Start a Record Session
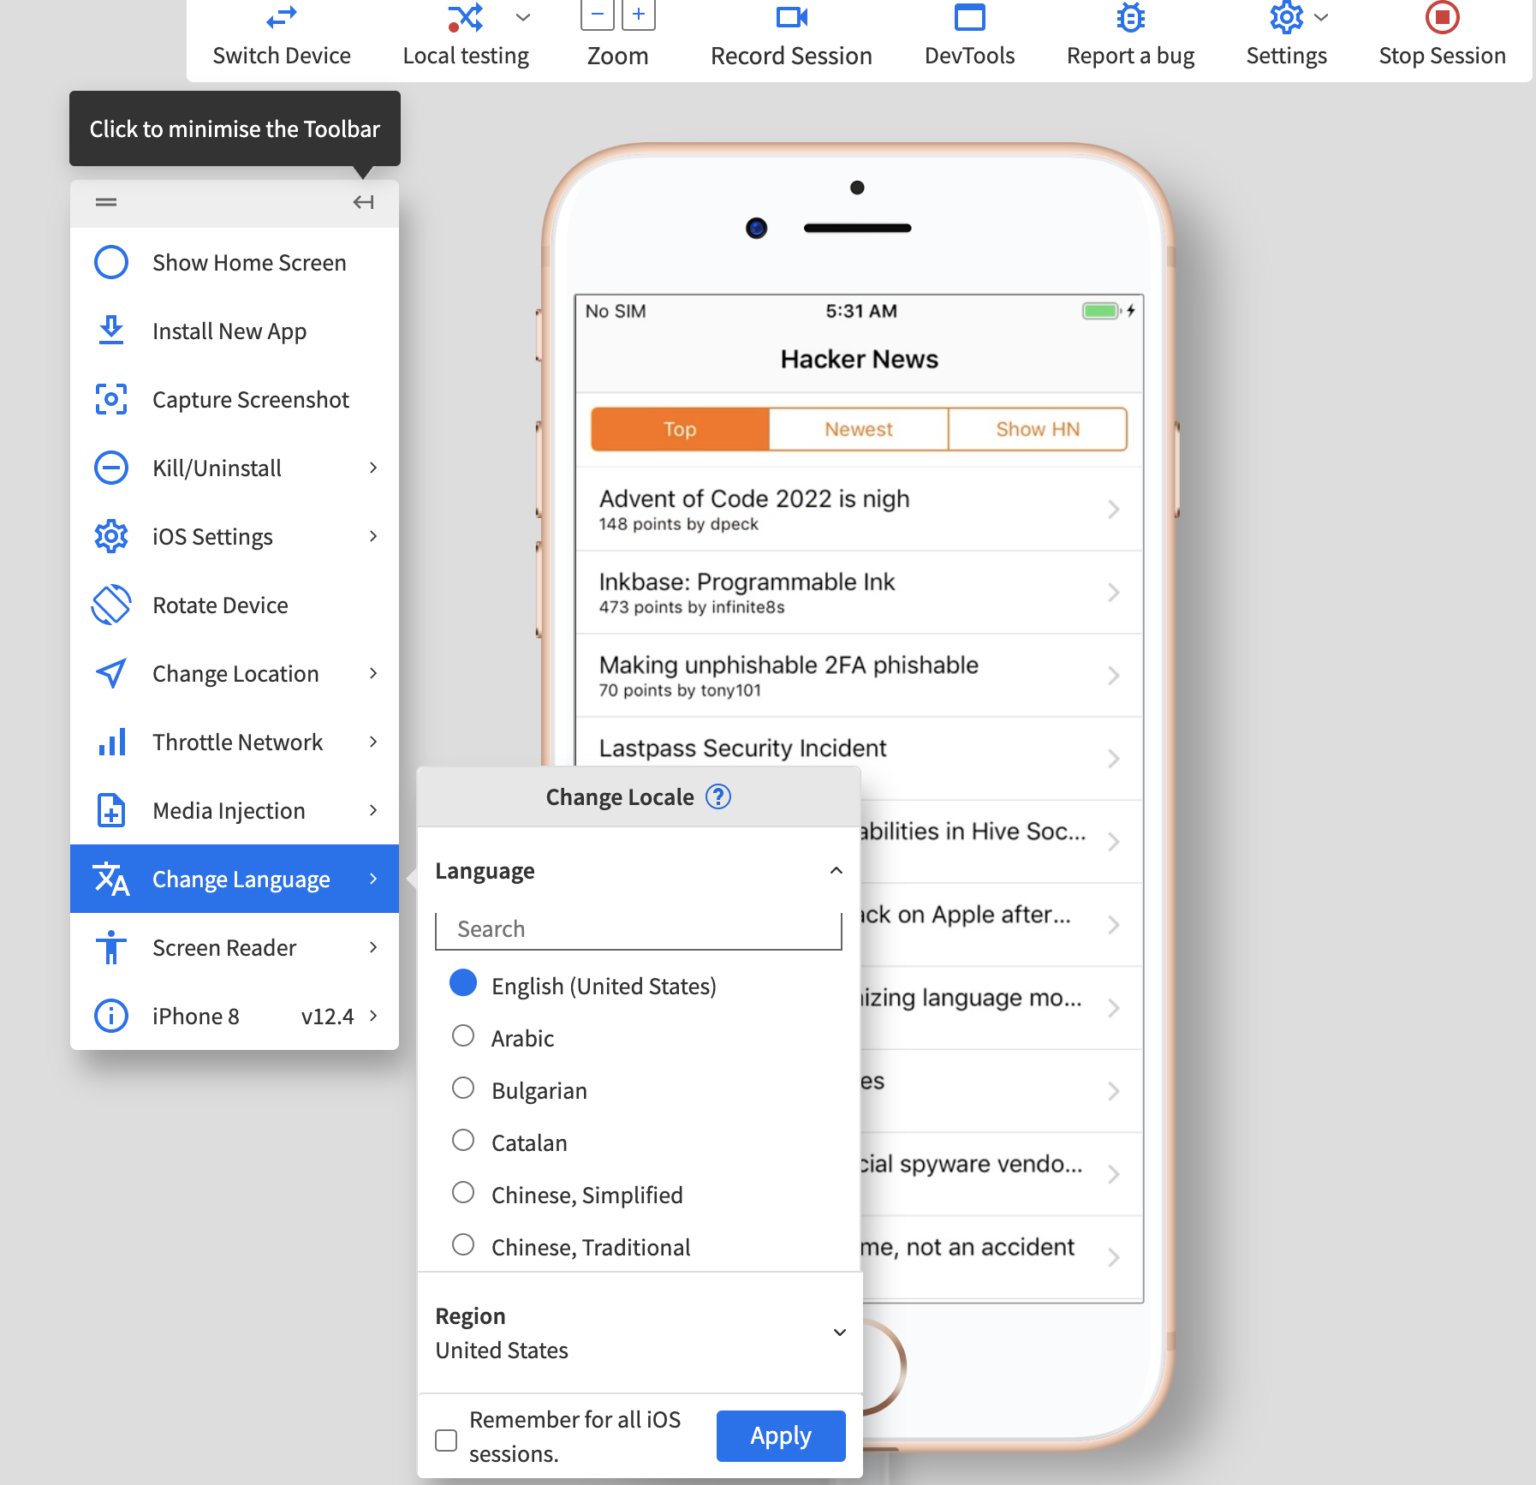Viewport: 1536px width, 1485px height. click(790, 17)
